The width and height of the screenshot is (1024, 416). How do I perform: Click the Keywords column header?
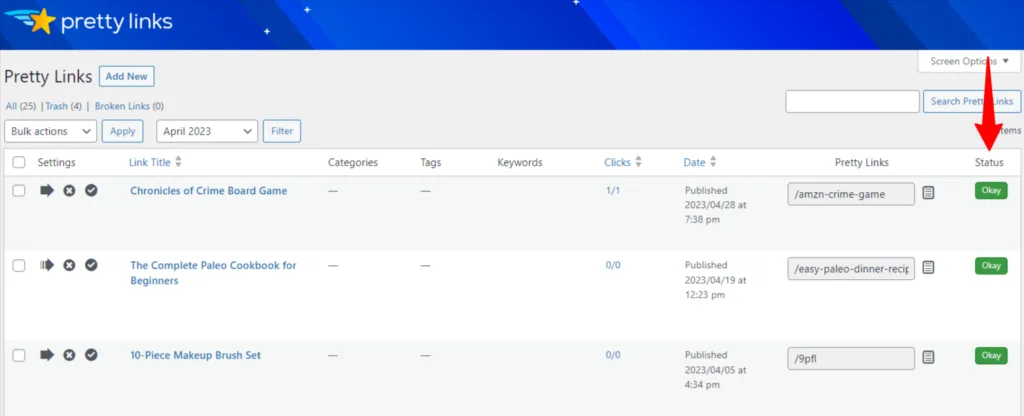tap(520, 163)
